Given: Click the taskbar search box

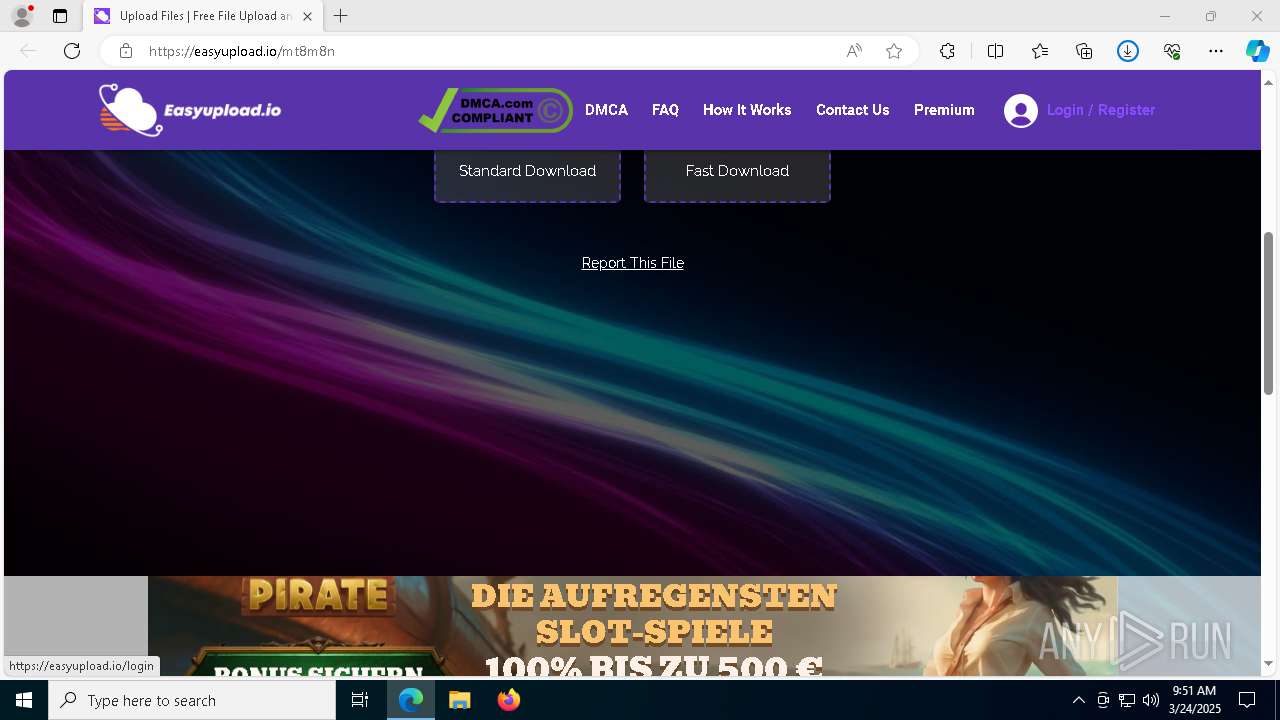Looking at the screenshot, I should click(192, 700).
